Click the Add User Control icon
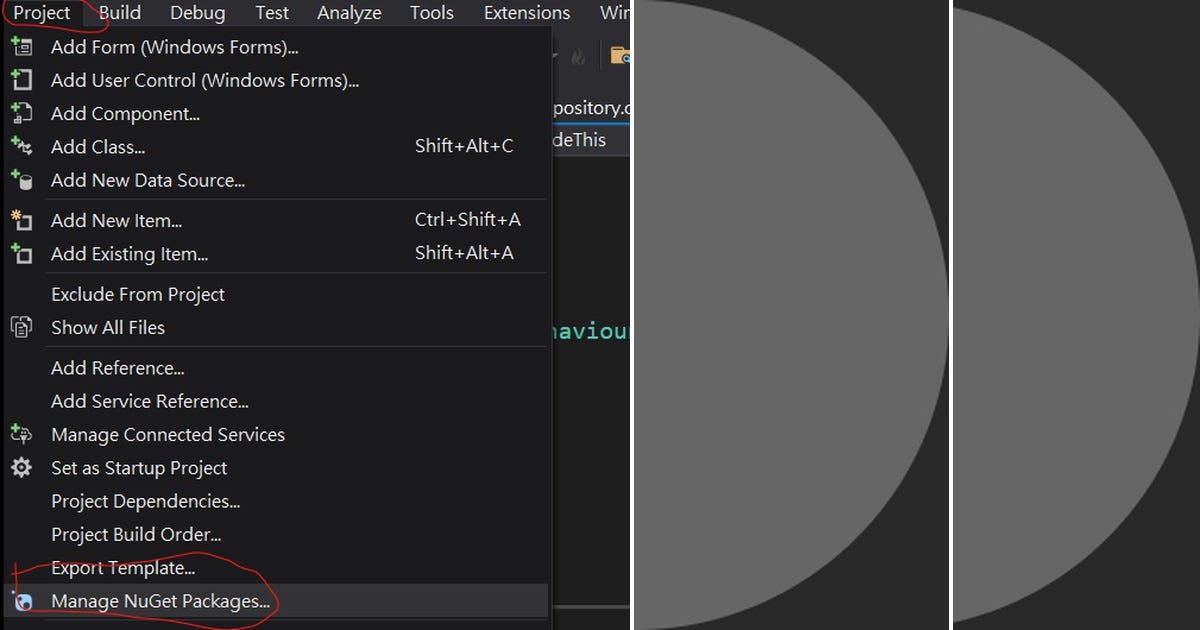The width and height of the screenshot is (1200, 630). coord(21,80)
